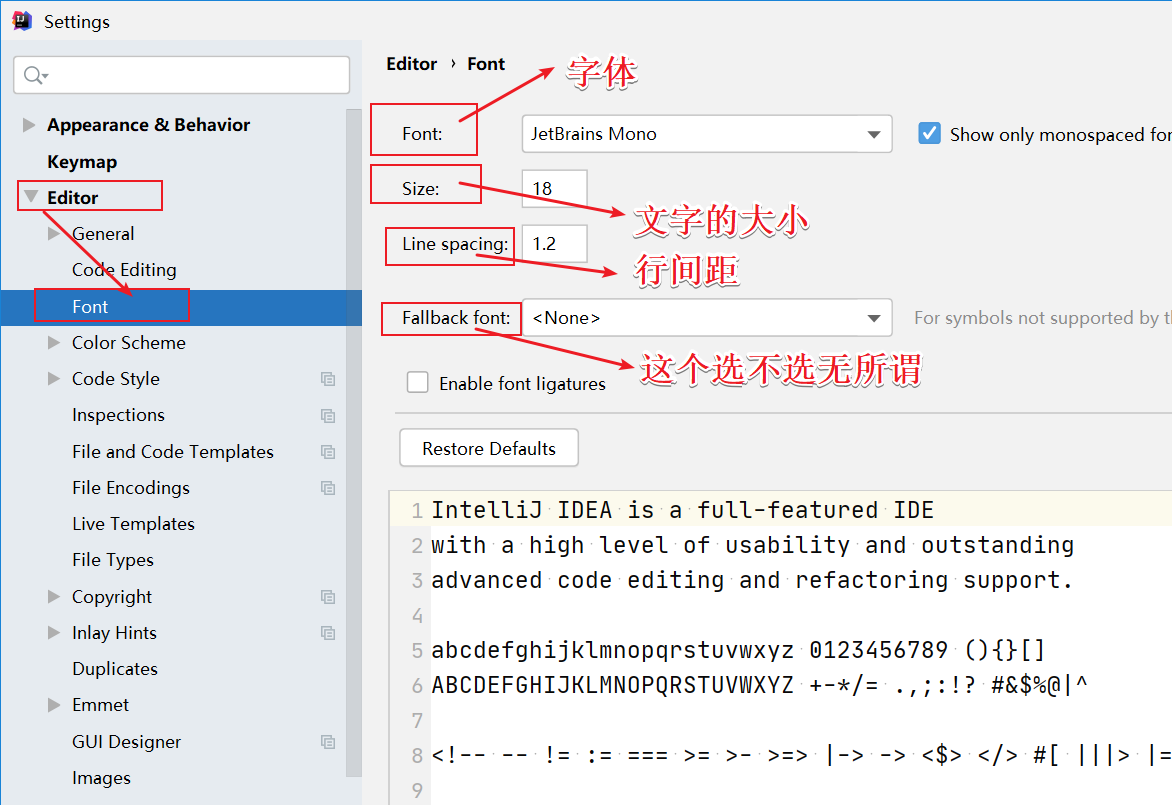The image size is (1172, 805).
Task: Click the project-level icon beside Code Style
Action: coord(327,379)
